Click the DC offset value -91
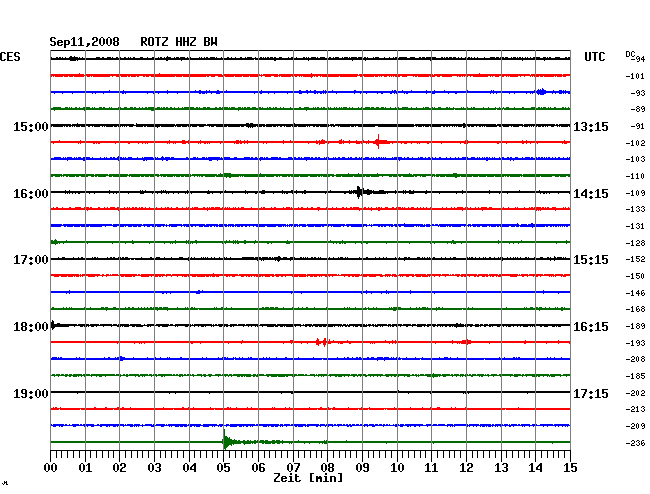 pyautogui.click(x=637, y=126)
